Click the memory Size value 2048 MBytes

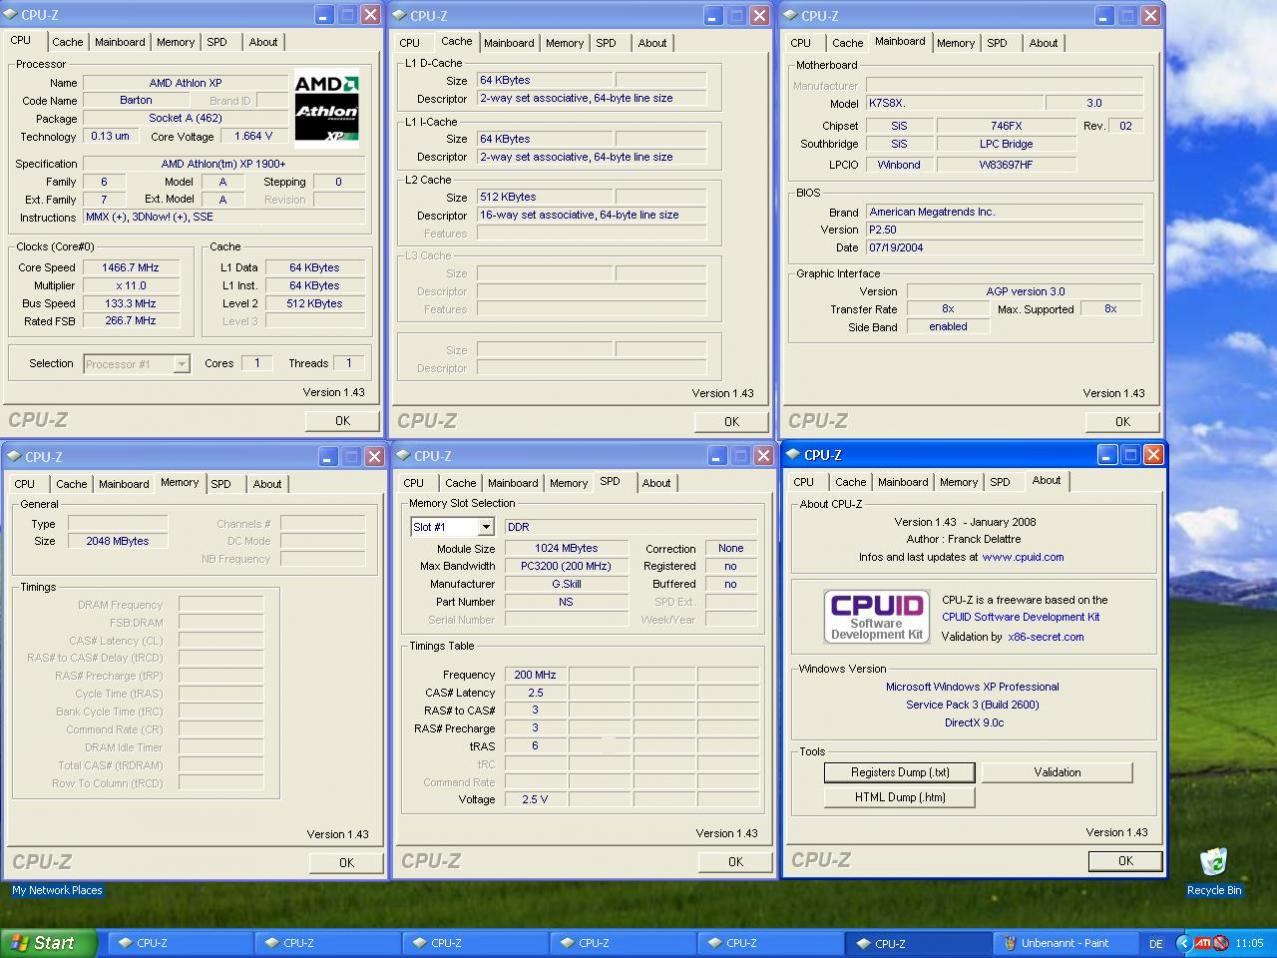click(117, 541)
